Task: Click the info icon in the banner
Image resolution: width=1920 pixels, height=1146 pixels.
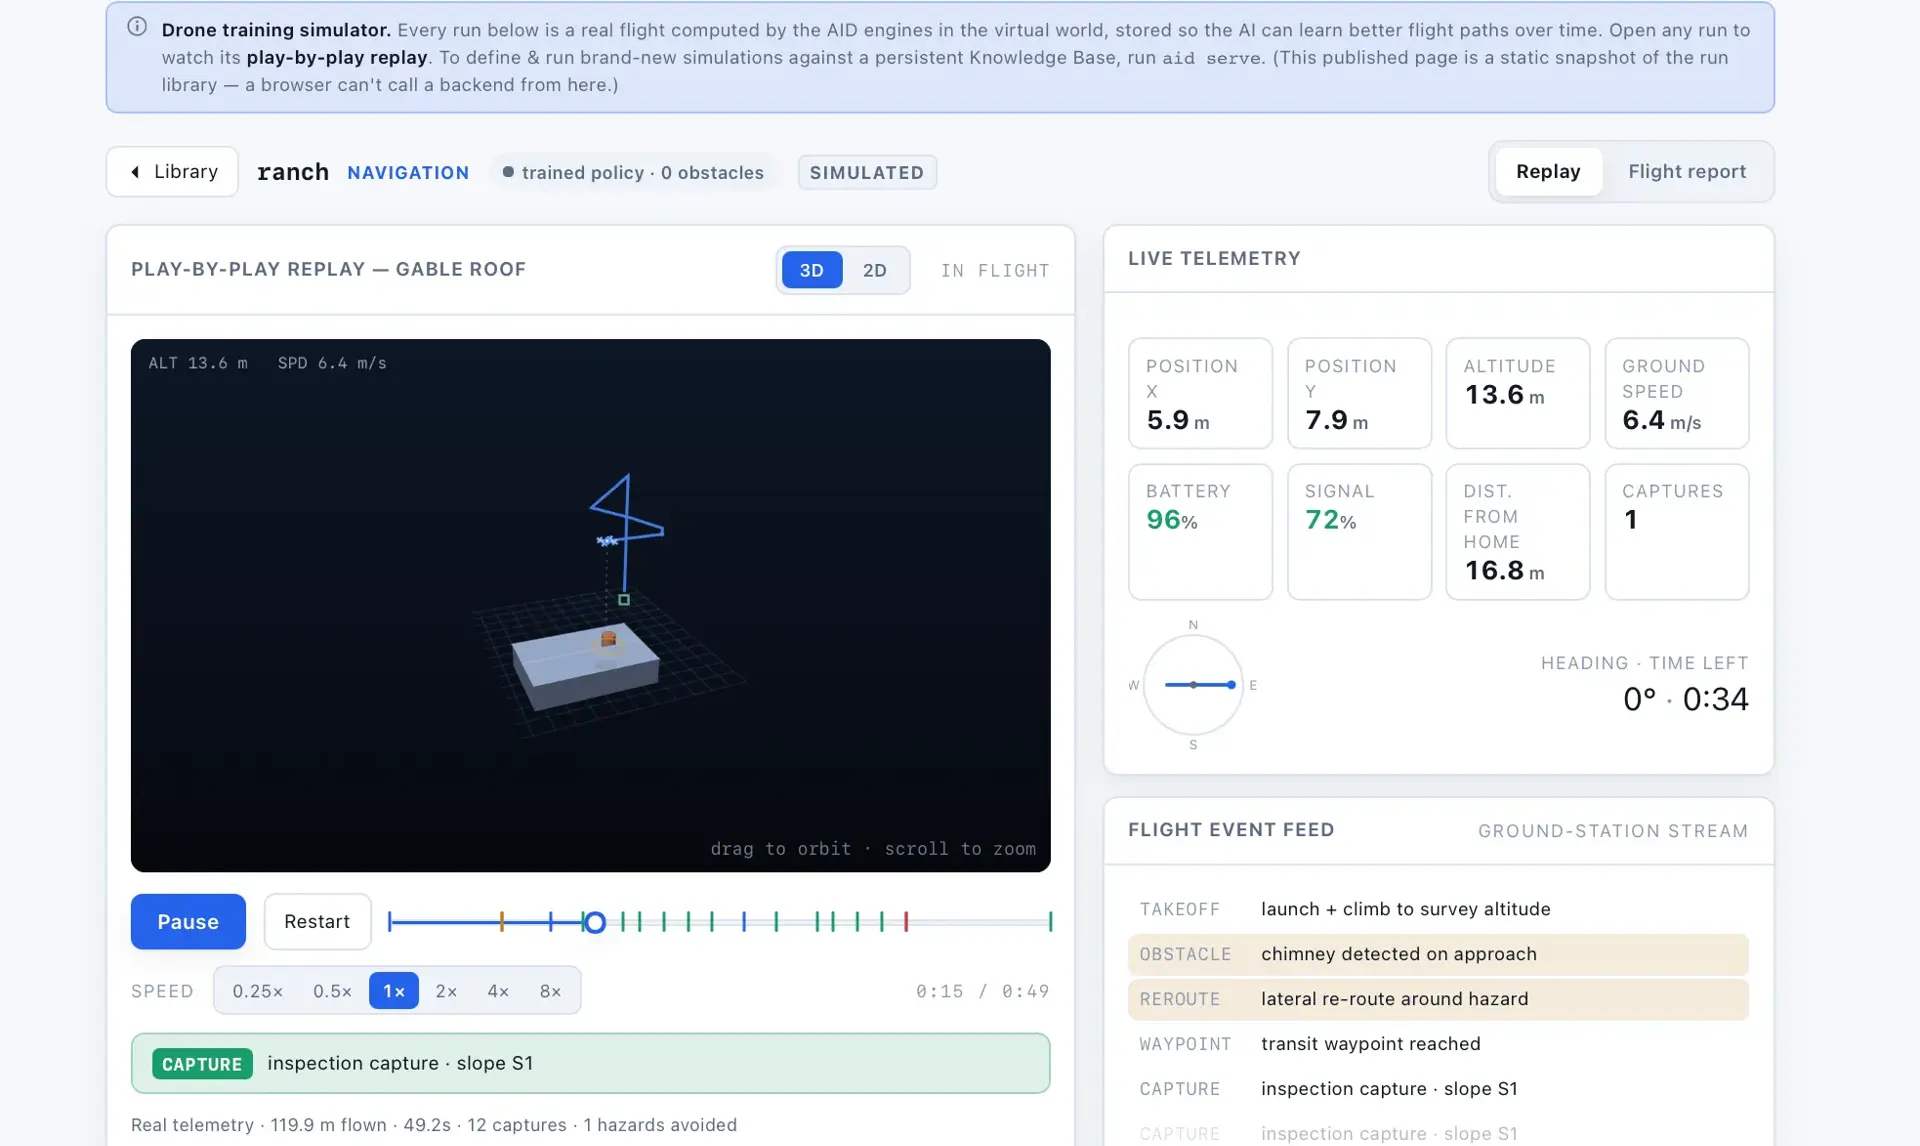Action: click(x=137, y=27)
